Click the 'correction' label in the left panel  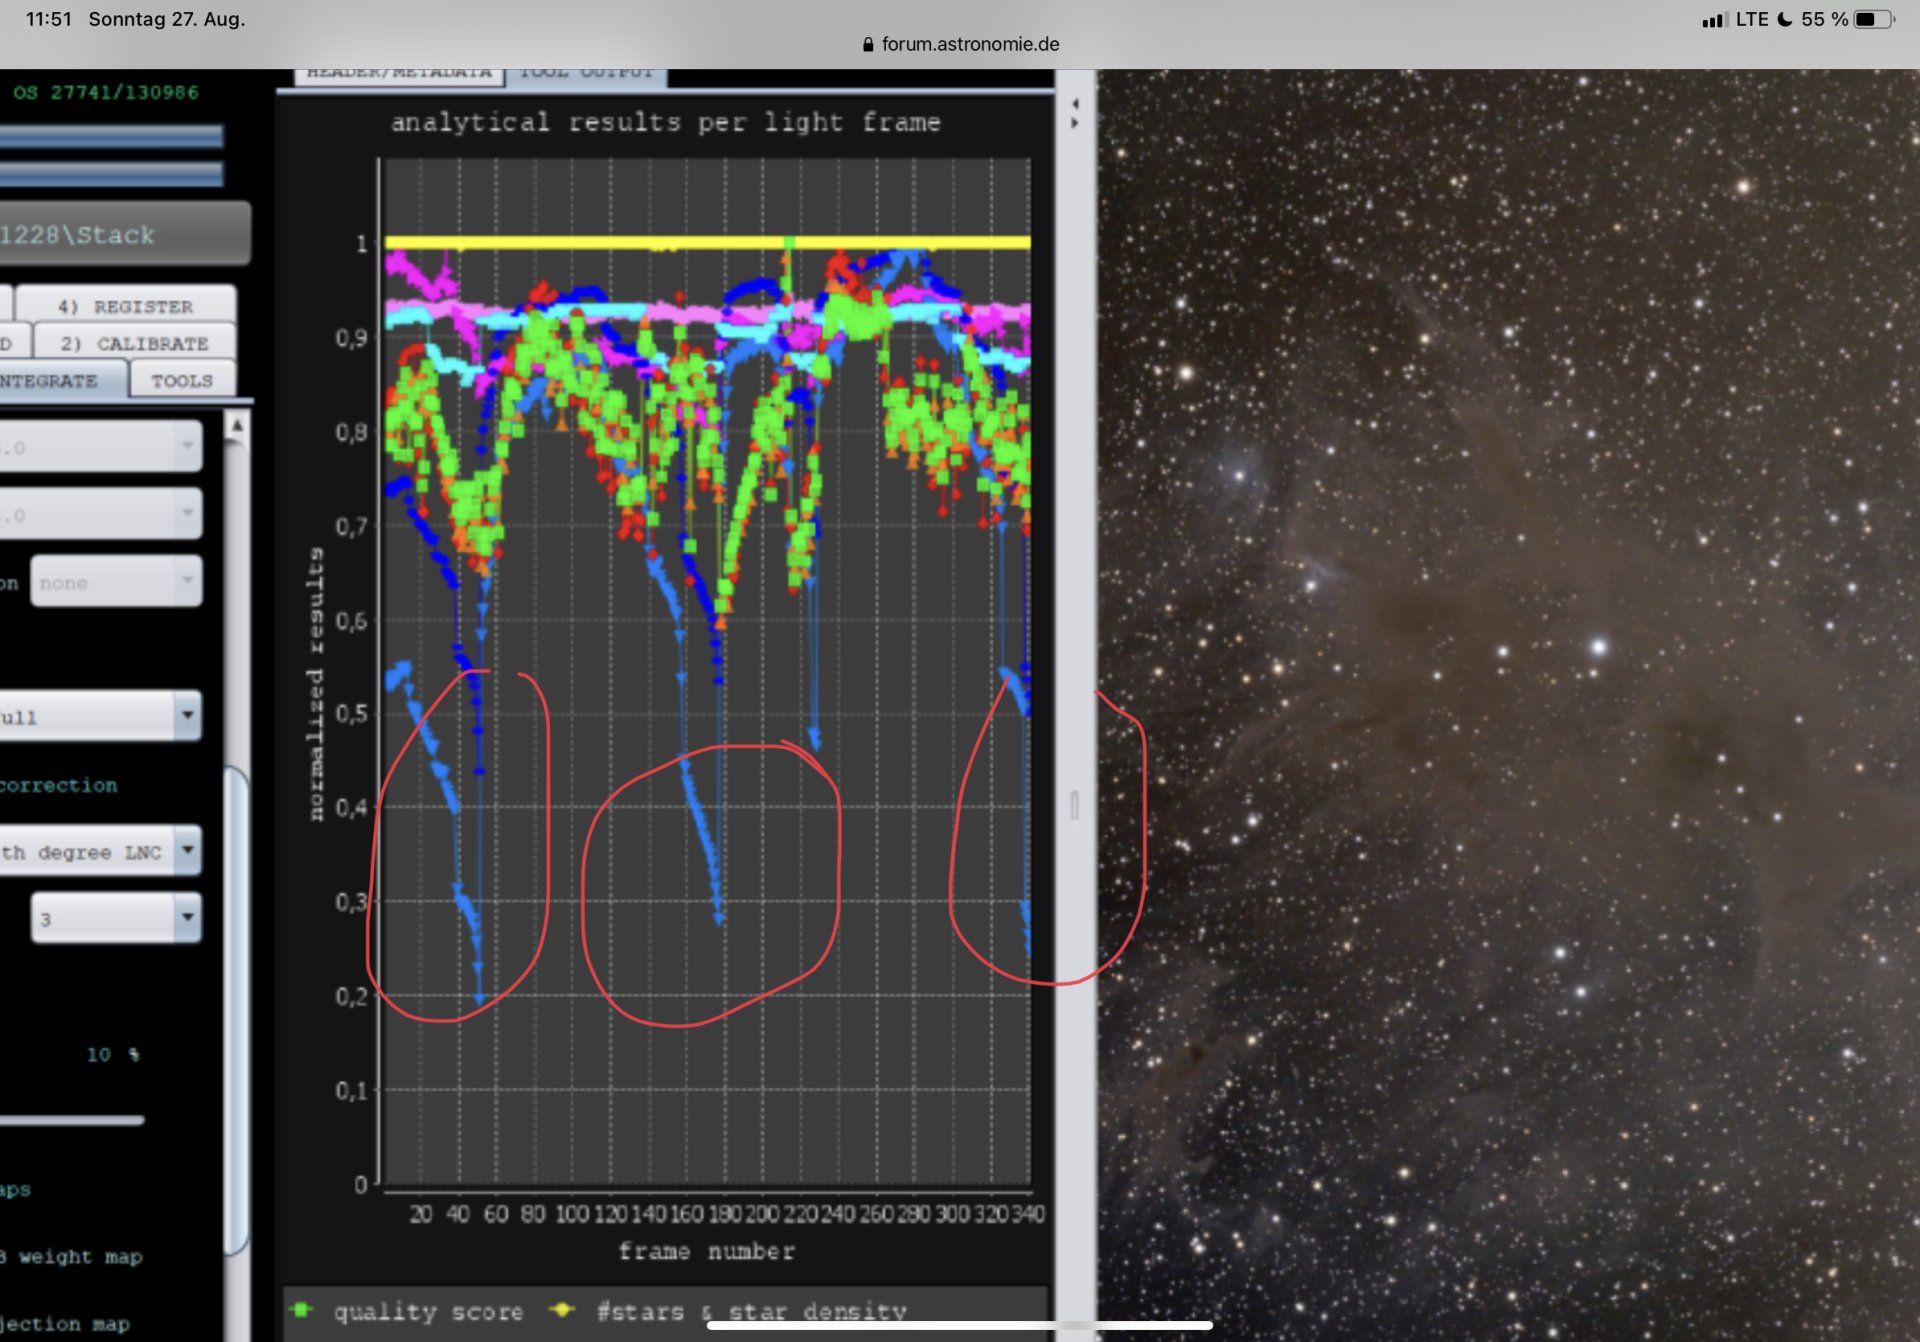tap(58, 785)
